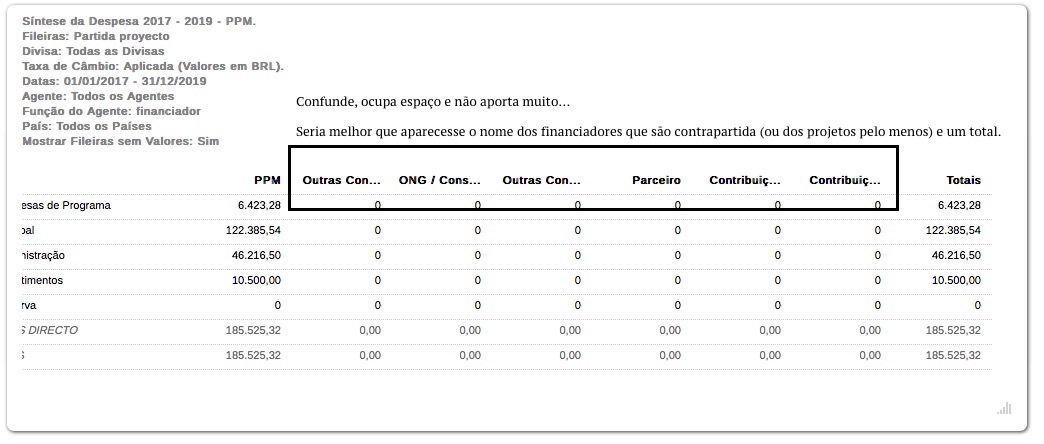Screen dimensions: 1044x444
Task: Select the last Contribuiç... column header
Action: [x=845, y=180]
